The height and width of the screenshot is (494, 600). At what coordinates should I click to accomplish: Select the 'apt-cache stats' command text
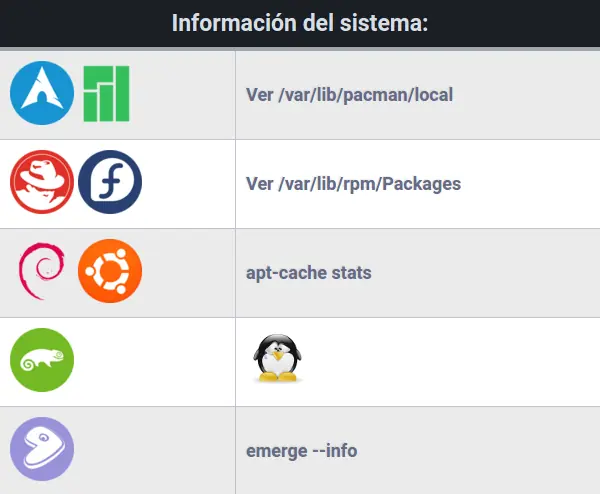[x=308, y=273]
